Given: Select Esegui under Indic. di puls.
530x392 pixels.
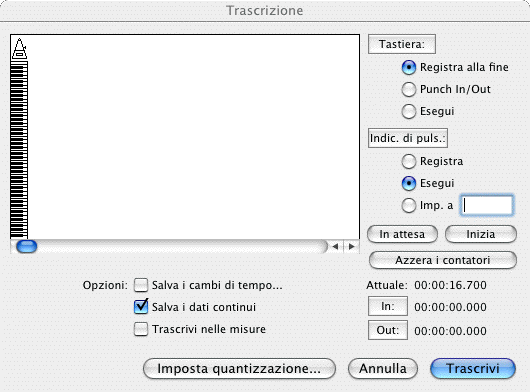Looking at the screenshot, I should pyautogui.click(x=409, y=183).
